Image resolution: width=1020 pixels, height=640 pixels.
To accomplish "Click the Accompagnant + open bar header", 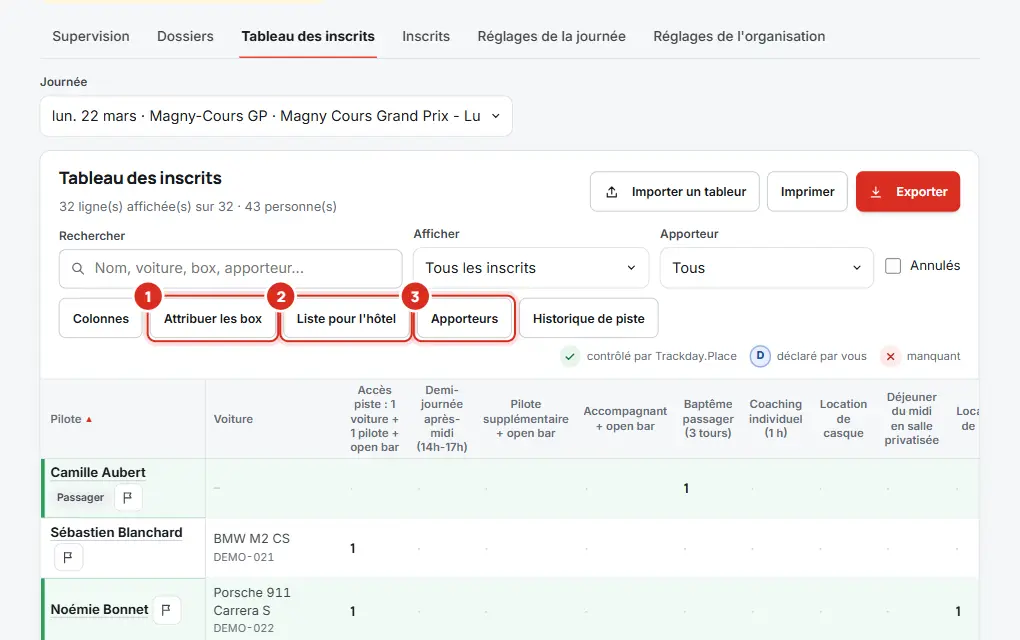I will coord(625,419).
